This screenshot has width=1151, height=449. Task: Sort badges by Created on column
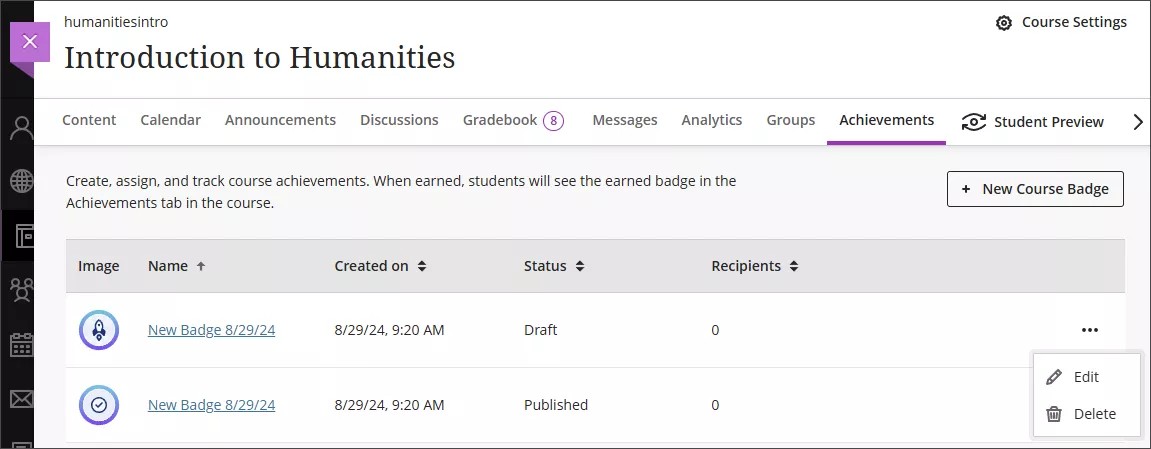pos(380,266)
